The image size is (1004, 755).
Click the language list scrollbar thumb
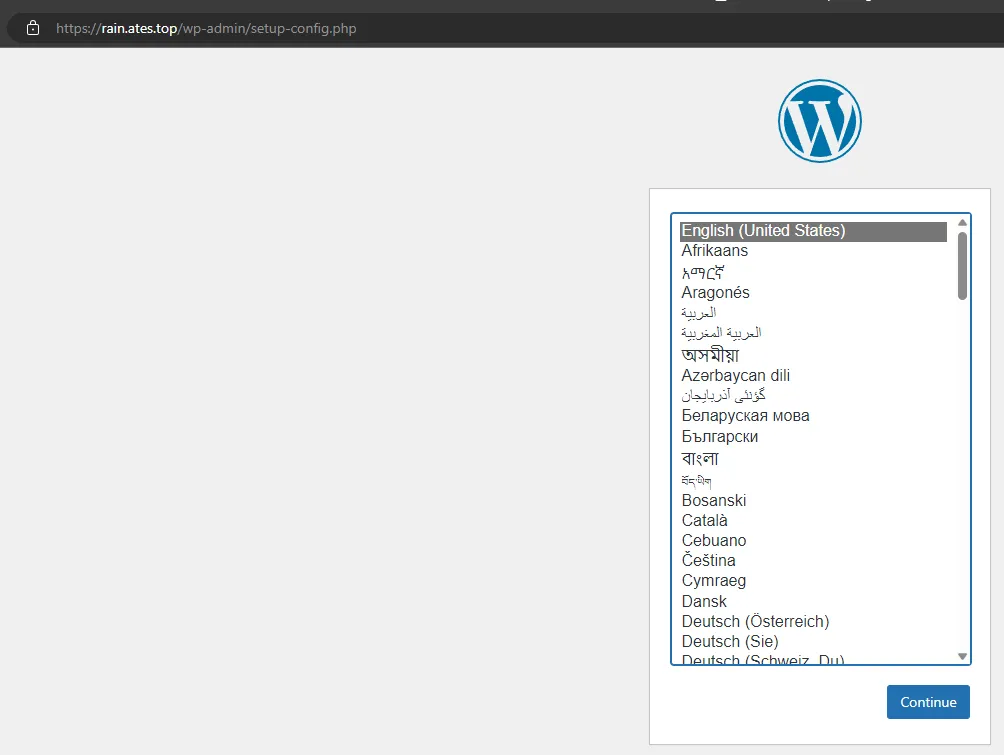click(962, 266)
